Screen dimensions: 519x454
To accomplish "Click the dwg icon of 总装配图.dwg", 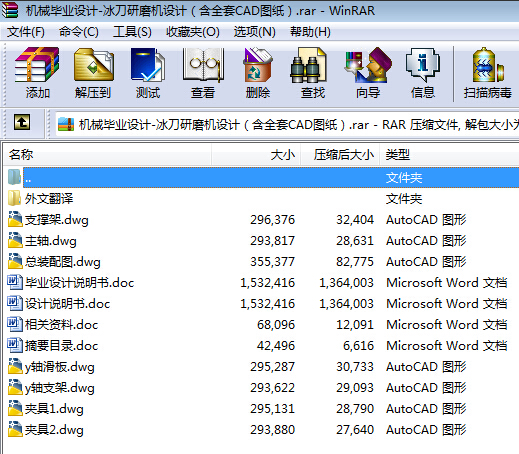I will point(15,261).
